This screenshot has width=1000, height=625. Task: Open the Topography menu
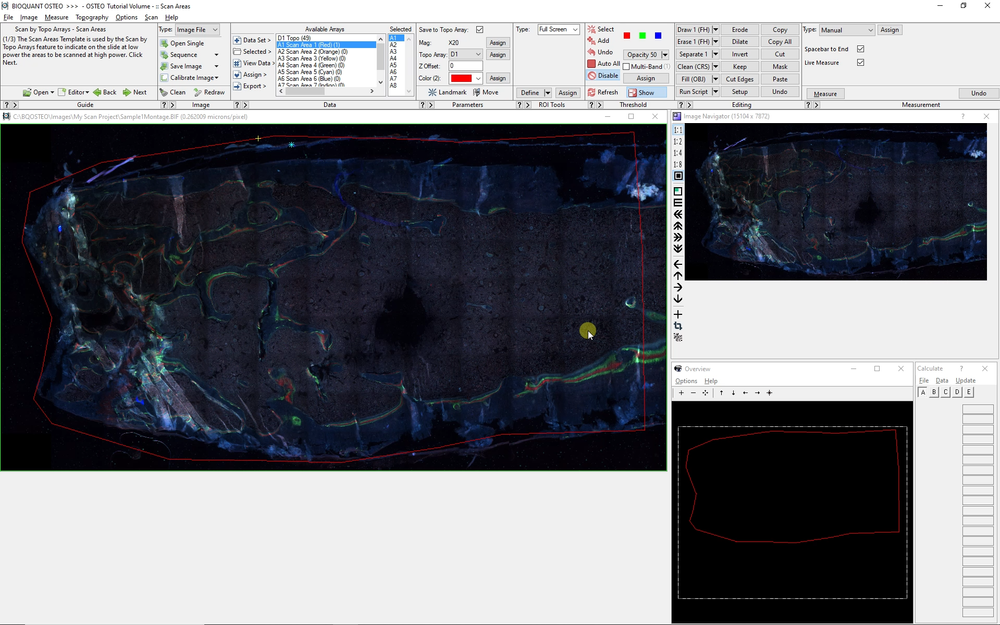tap(92, 16)
